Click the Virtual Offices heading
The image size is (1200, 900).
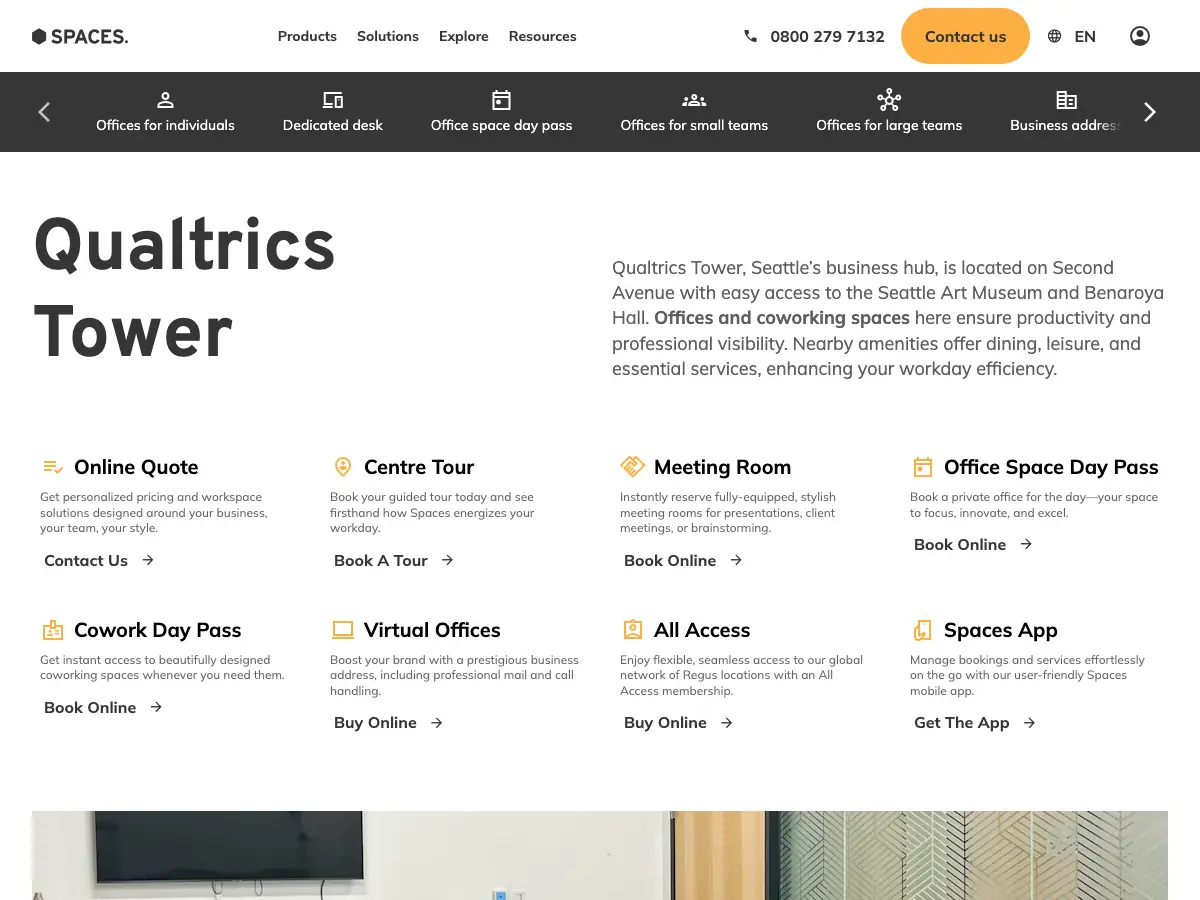click(x=432, y=630)
